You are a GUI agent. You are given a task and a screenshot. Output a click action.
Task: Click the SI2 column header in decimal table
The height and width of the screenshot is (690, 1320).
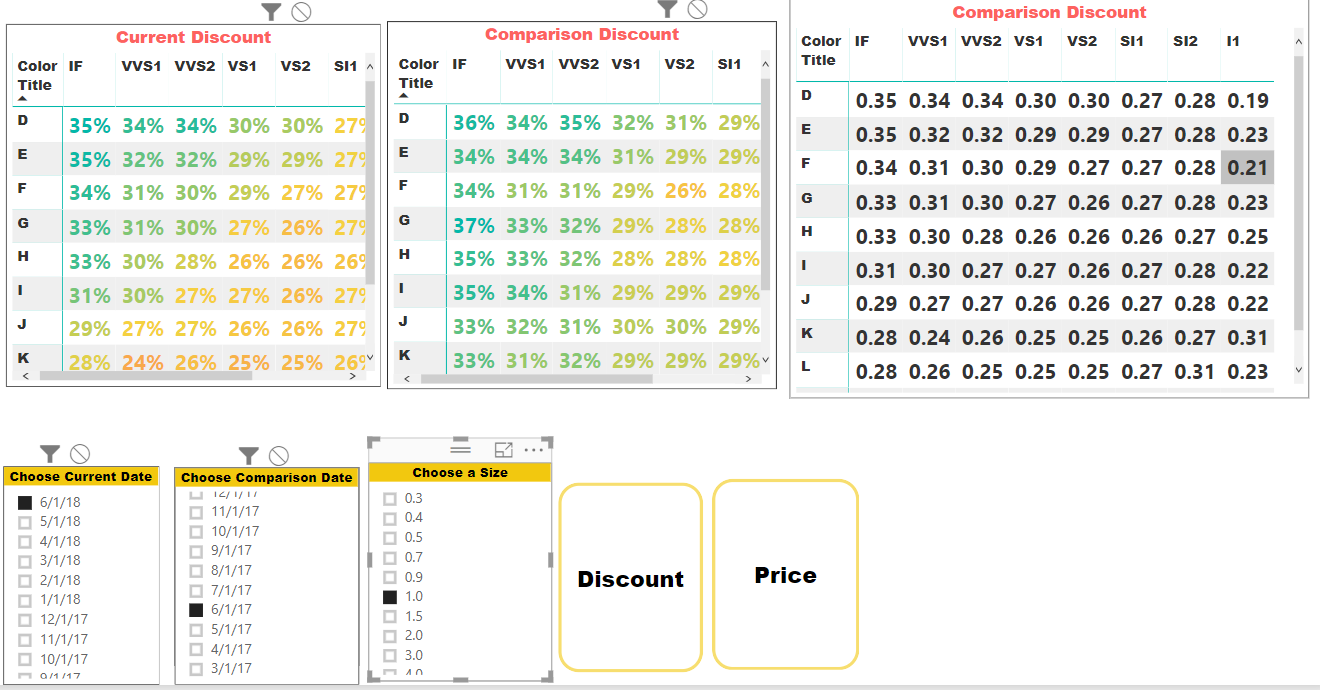[1185, 41]
